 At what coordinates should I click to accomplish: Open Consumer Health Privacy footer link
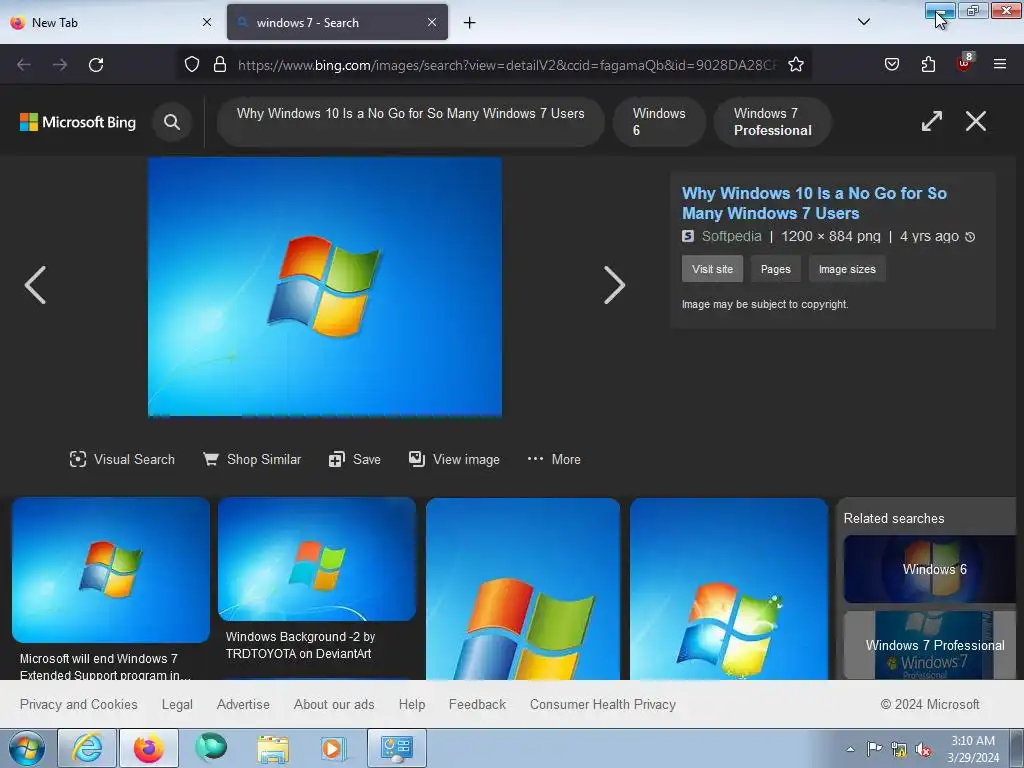602,704
